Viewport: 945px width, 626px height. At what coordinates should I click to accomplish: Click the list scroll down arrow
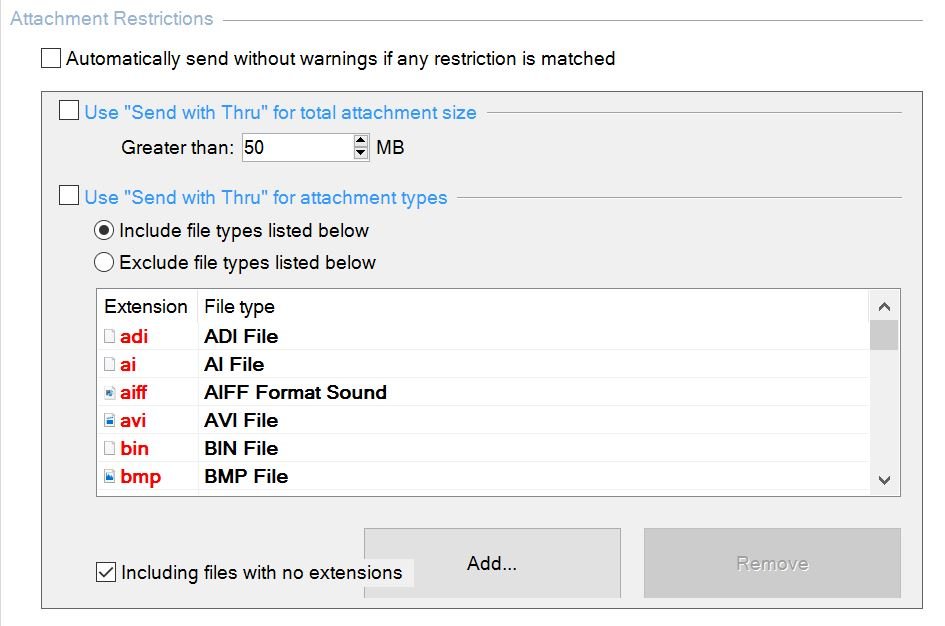click(884, 481)
